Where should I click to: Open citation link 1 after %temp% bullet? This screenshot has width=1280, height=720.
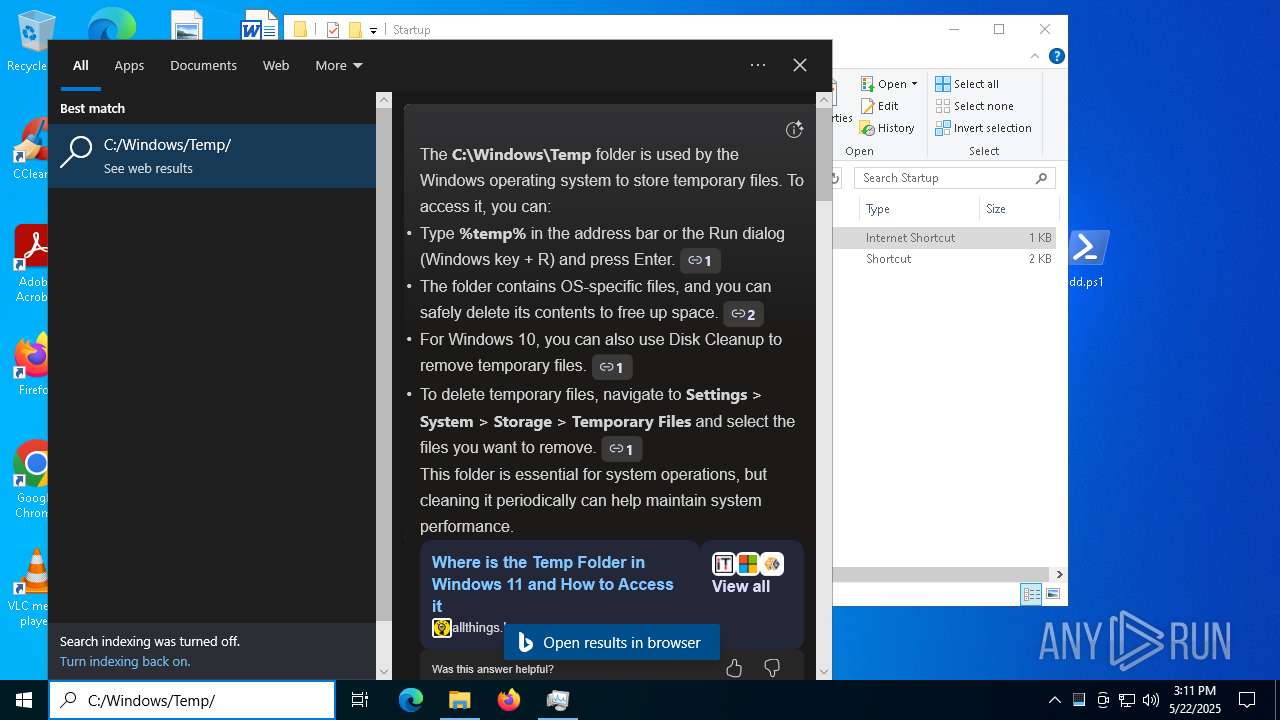coord(701,261)
